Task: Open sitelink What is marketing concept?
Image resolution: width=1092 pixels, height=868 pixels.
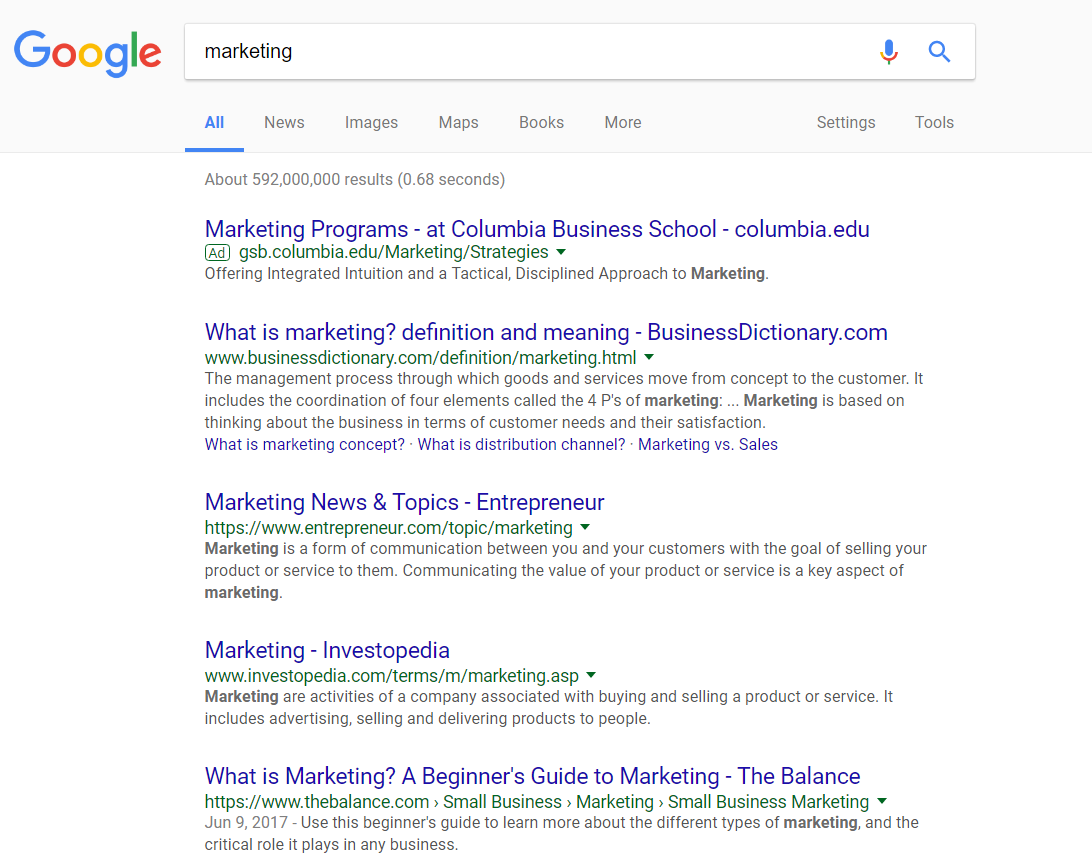Action: point(304,444)
